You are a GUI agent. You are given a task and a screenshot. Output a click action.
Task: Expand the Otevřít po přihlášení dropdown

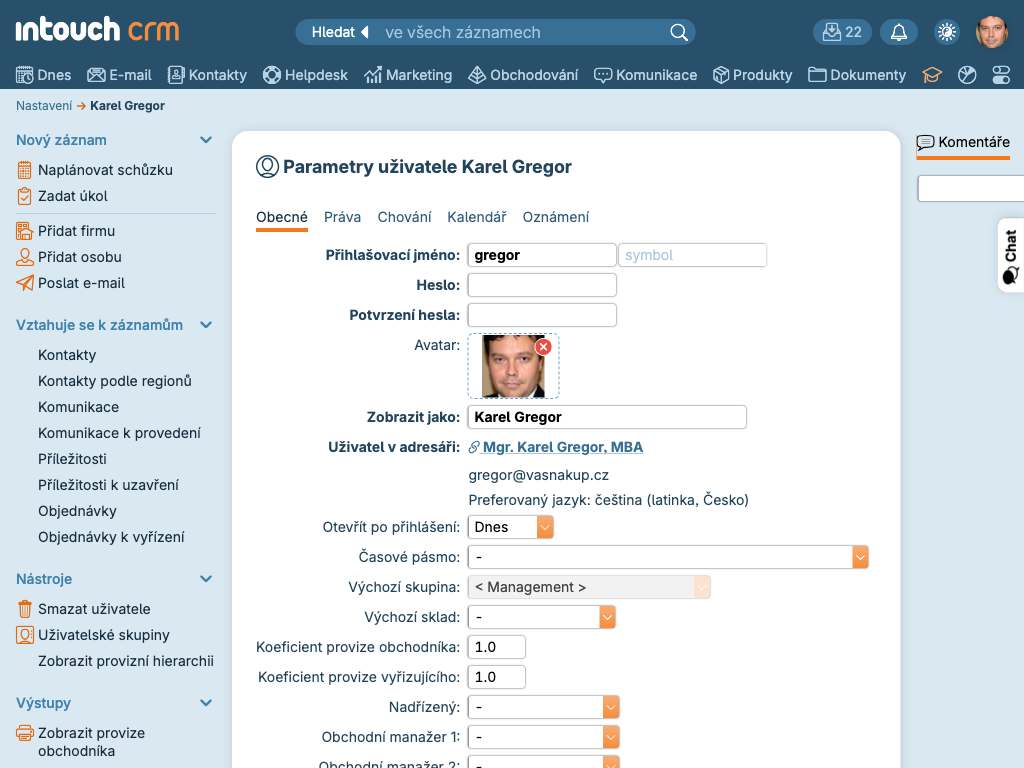click(545, 527)
